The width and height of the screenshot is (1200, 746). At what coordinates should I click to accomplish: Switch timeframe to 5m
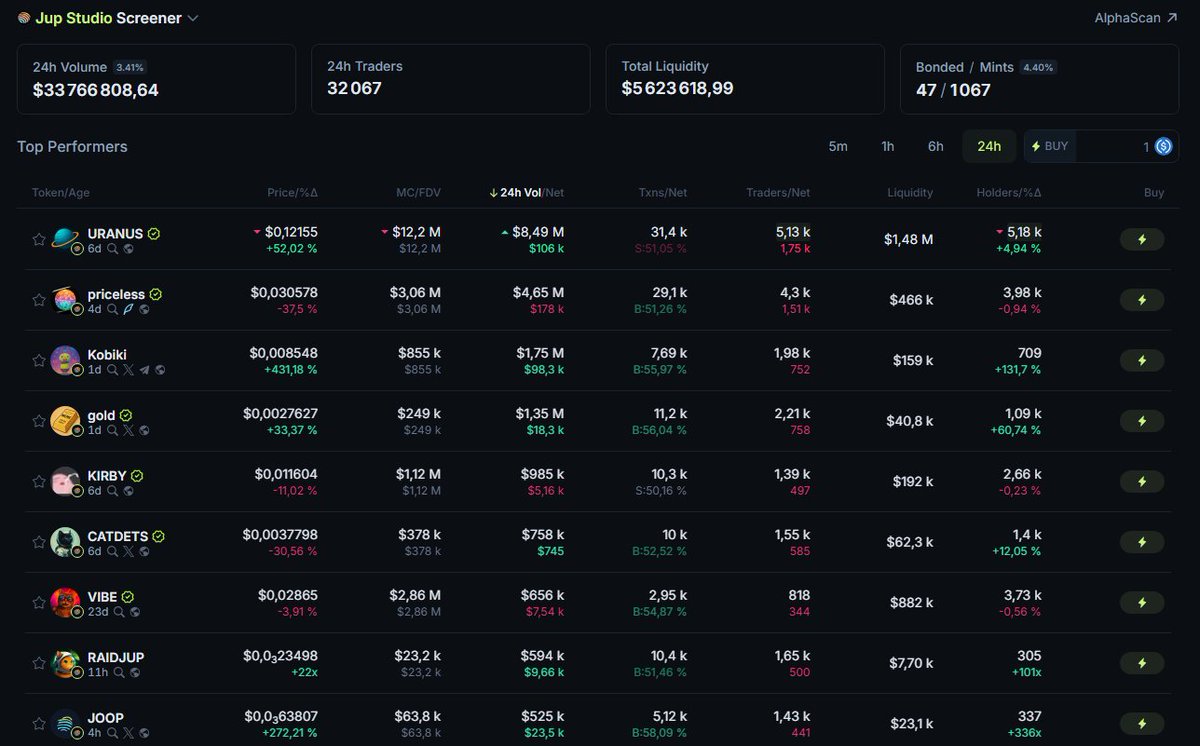pos(838,146)
